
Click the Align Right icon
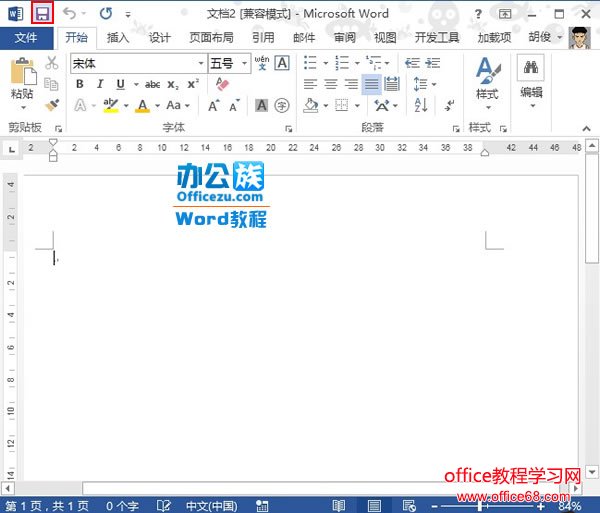[351, 84]
